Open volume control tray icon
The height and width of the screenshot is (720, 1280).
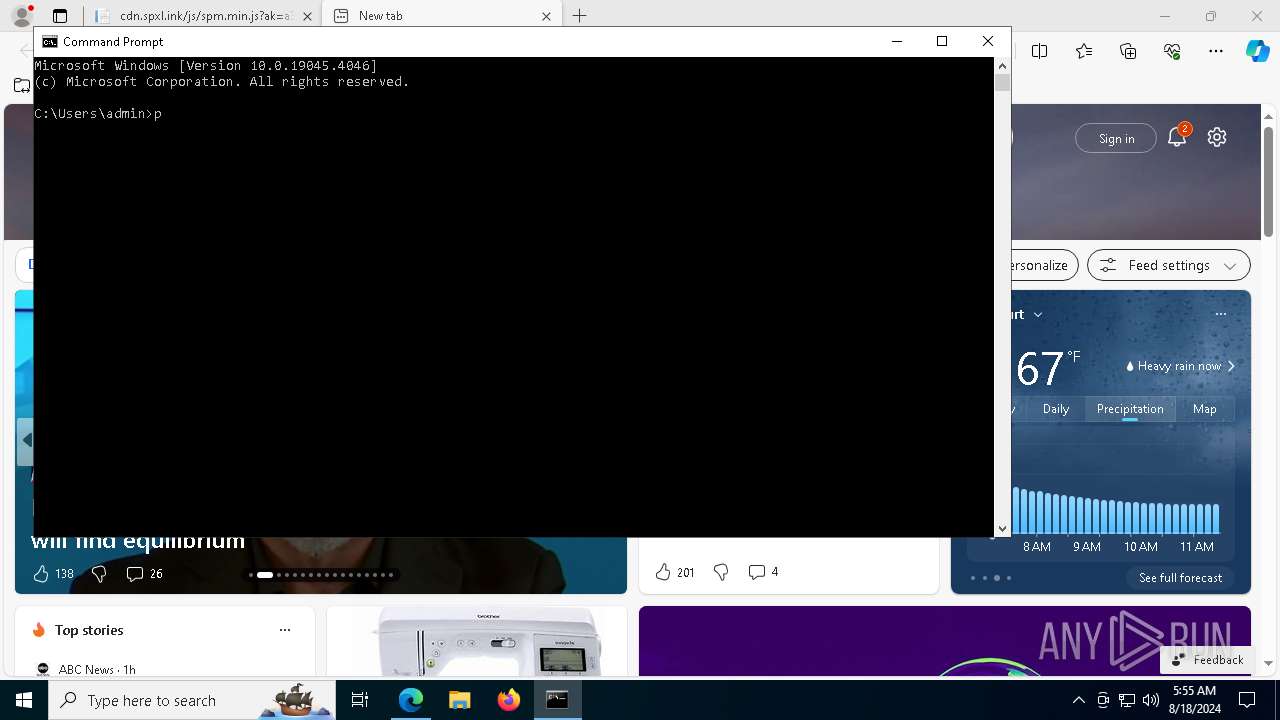point(1150,700)
